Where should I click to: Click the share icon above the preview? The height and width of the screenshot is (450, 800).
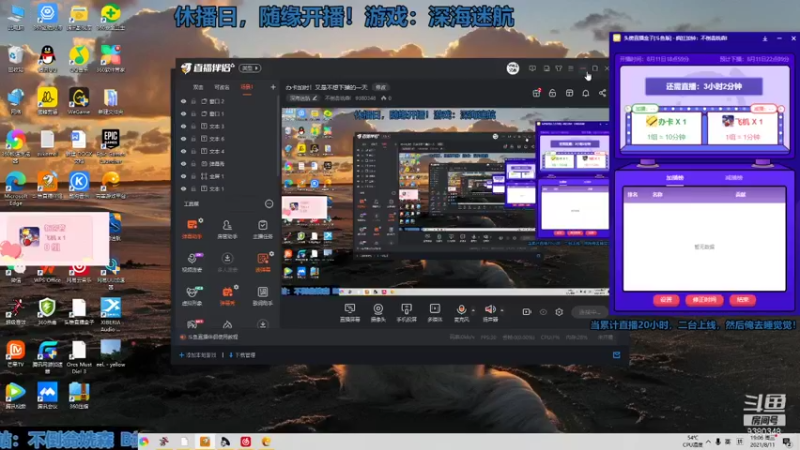[x=603, y=93]
